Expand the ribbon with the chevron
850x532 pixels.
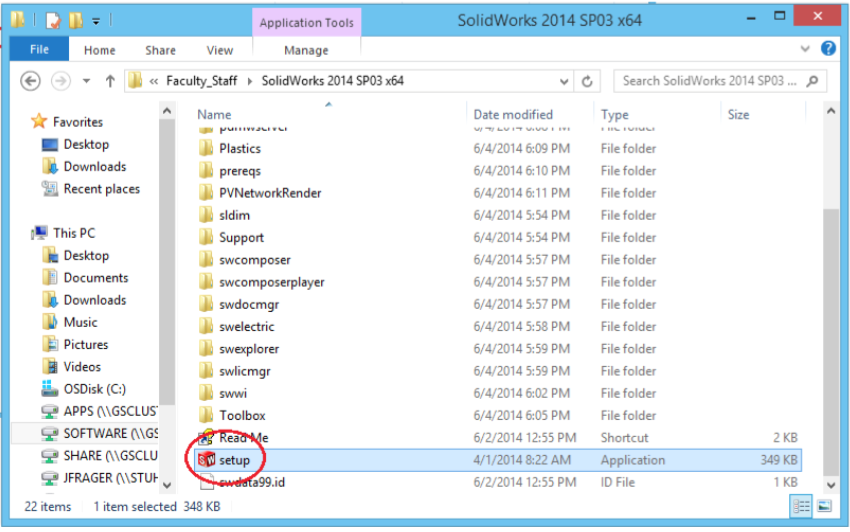[805, 49]
